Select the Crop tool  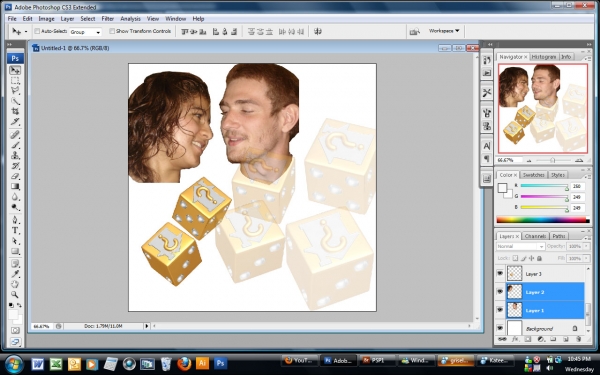(15, 111)
